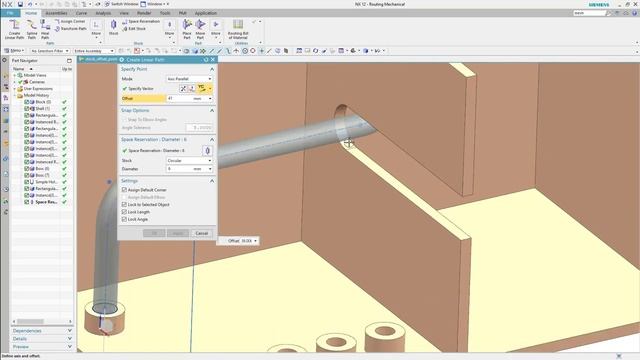Open More in the Path group
Screen dimensions: 640x360
96,28
